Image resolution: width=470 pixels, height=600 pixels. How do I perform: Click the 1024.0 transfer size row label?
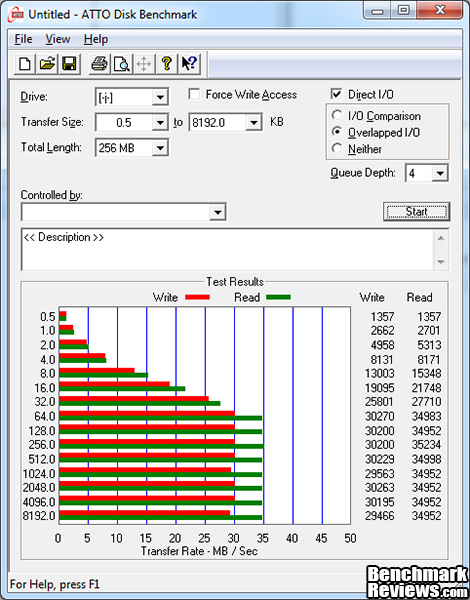click(x=39, y=474)
